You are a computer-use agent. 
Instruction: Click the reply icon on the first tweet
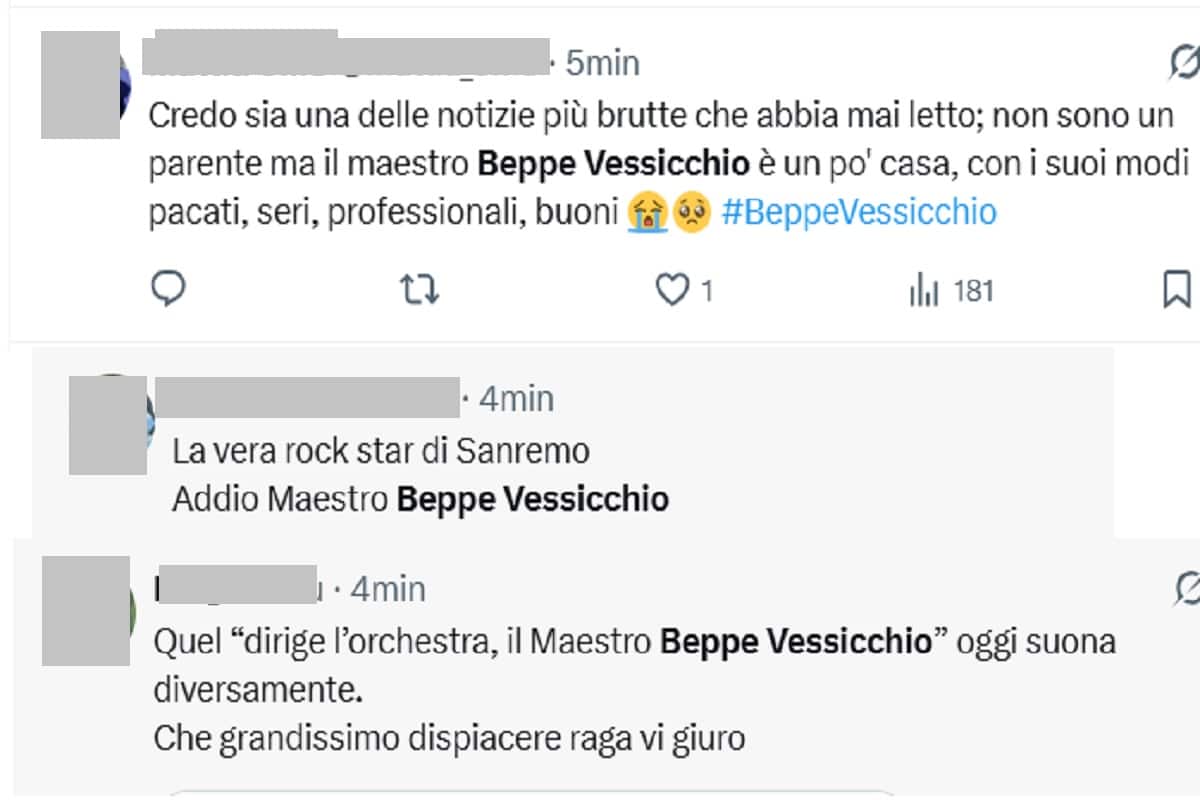point(168,291)
